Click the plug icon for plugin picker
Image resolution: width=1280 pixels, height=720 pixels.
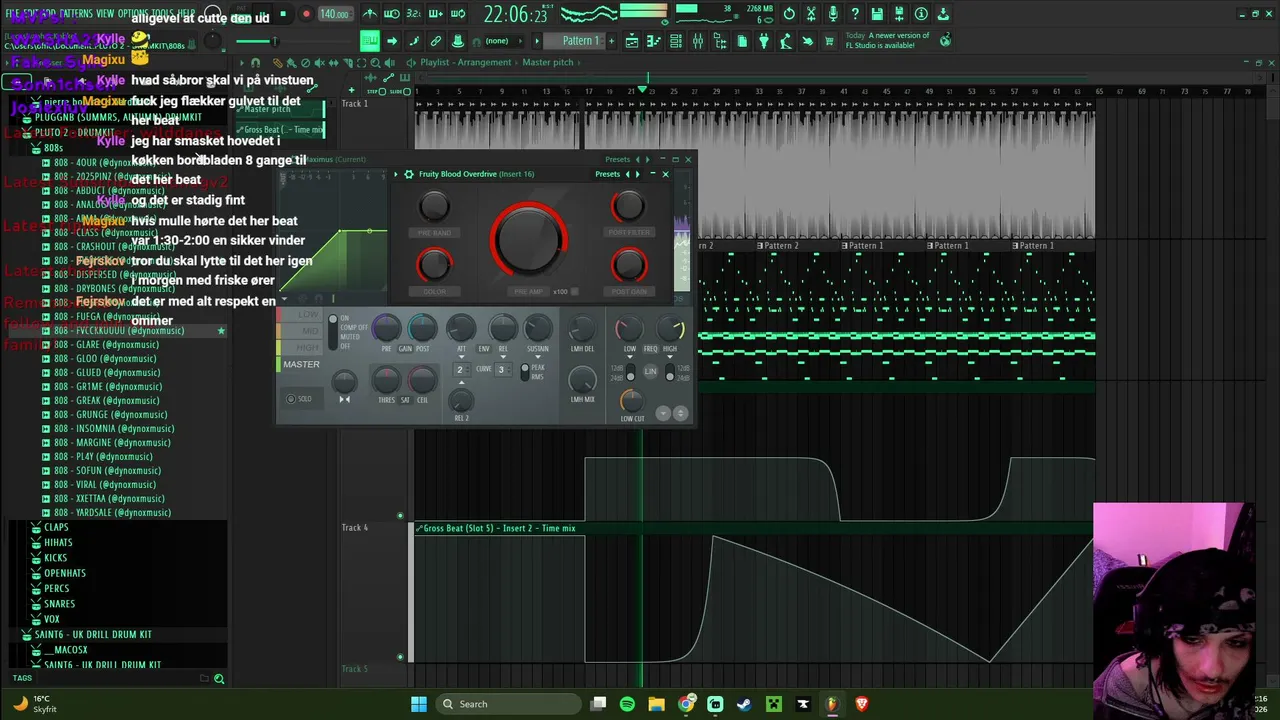click(x=764, y=41)
